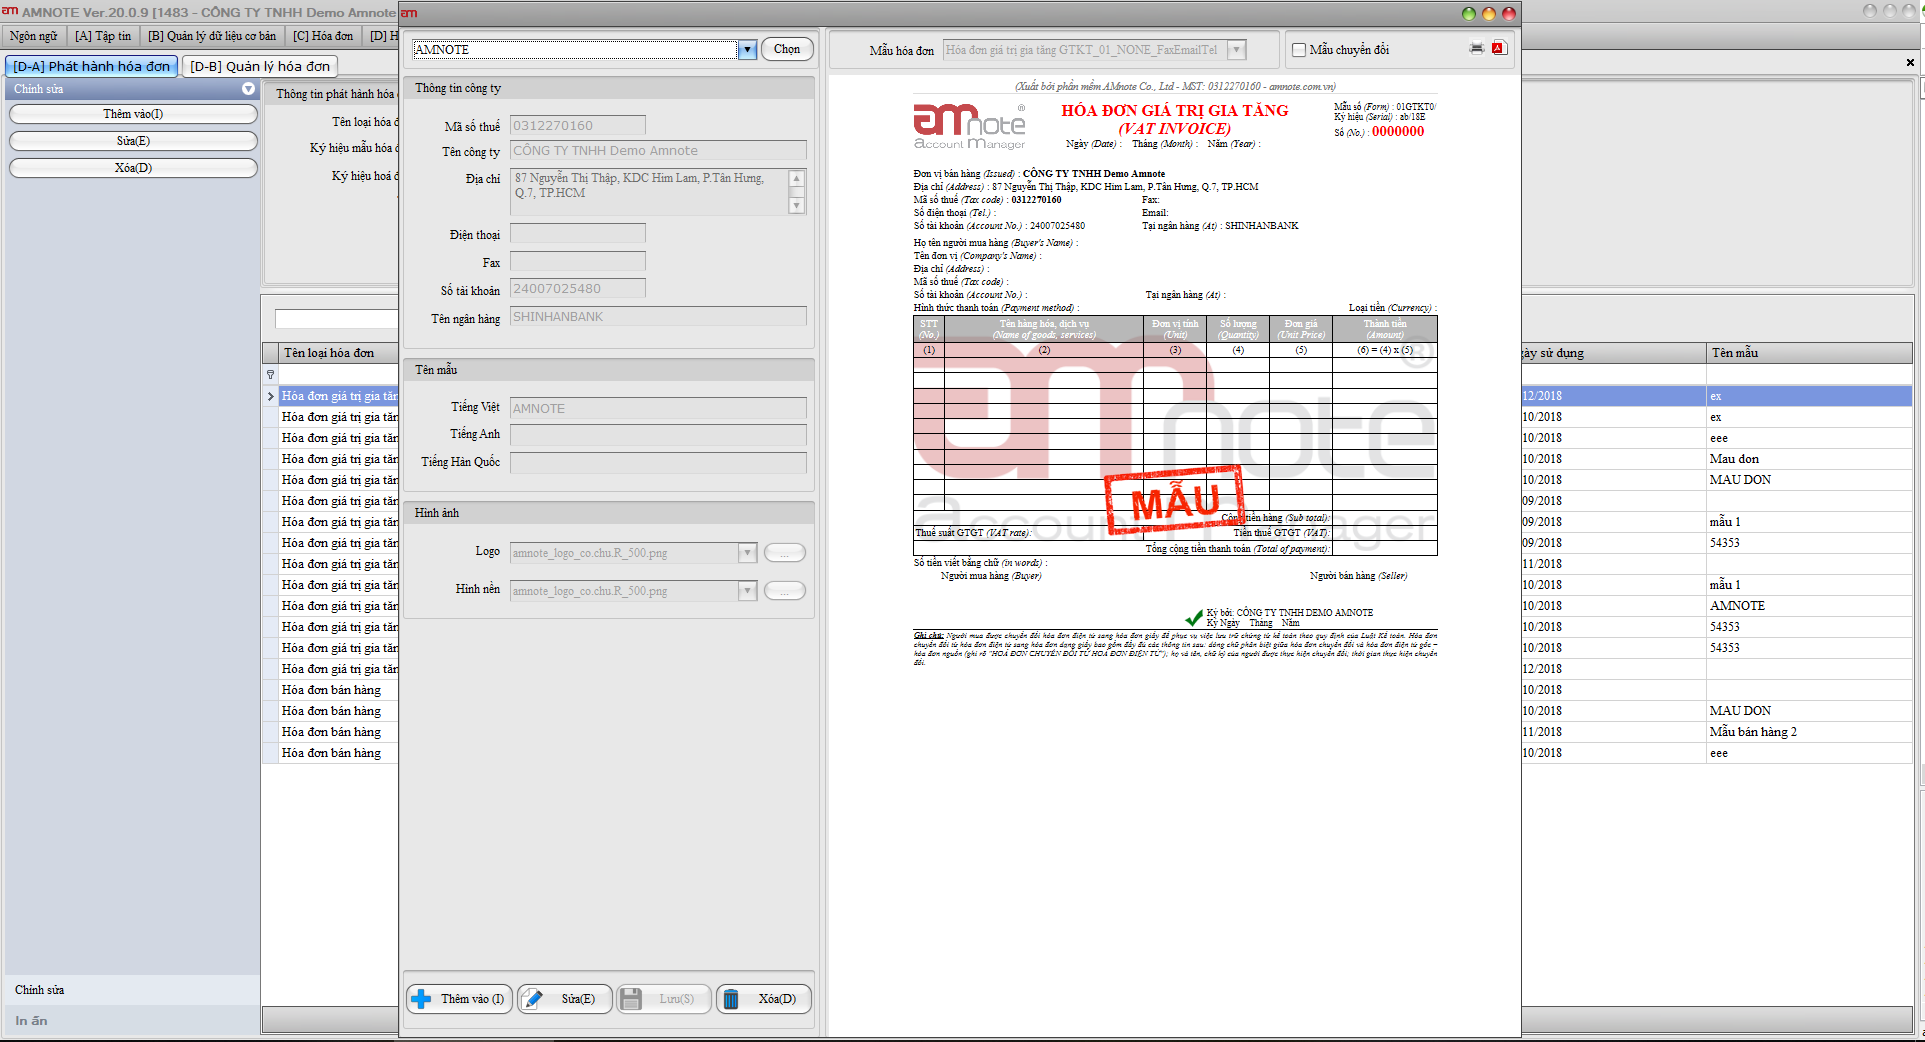Open the [C] Hóa đơn menu
This screenshot has width=1925, height=1042.
(x=323, y=36)
